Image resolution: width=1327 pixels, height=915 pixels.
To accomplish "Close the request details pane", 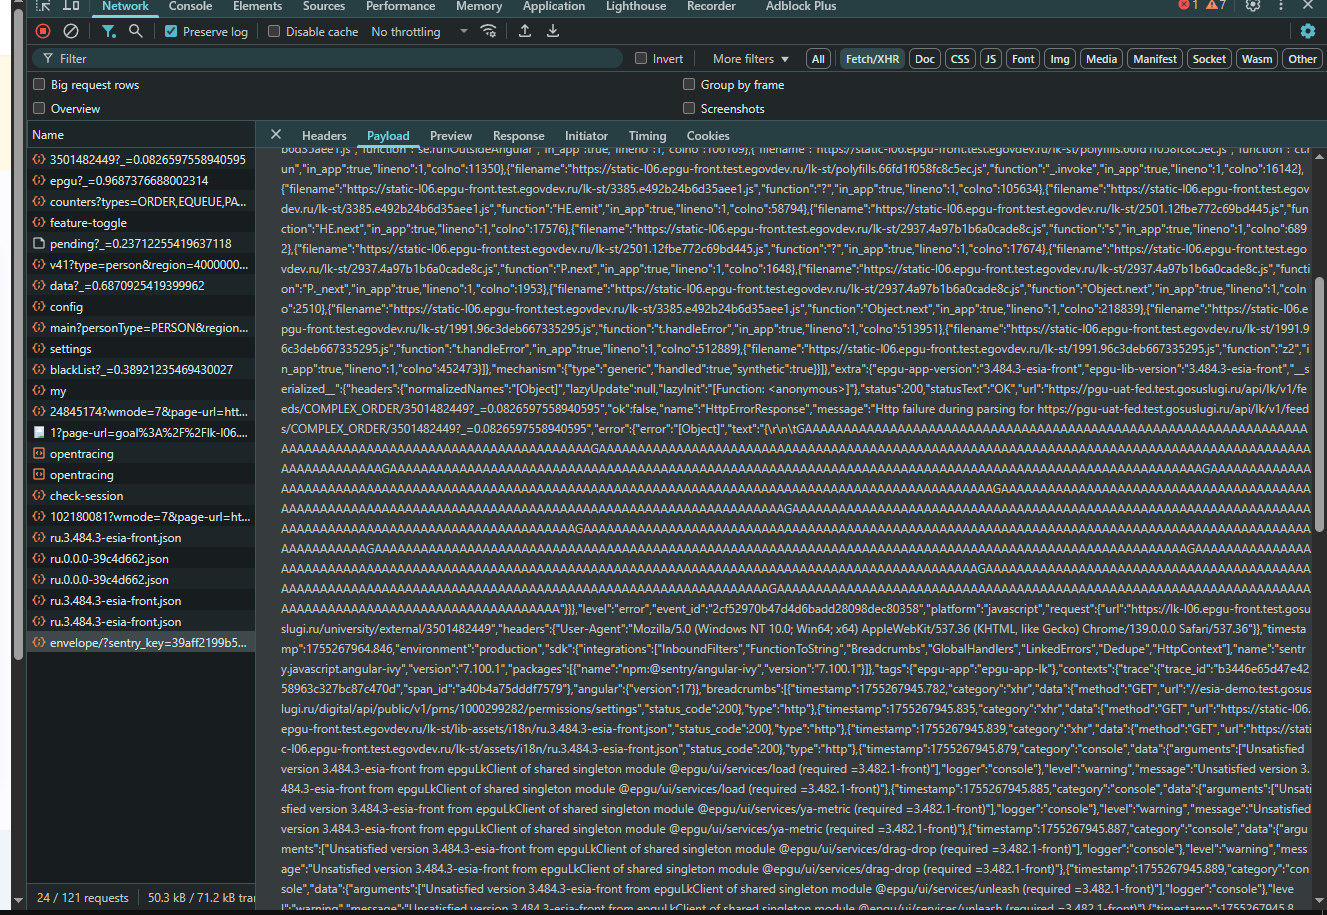I will [276, 135].
